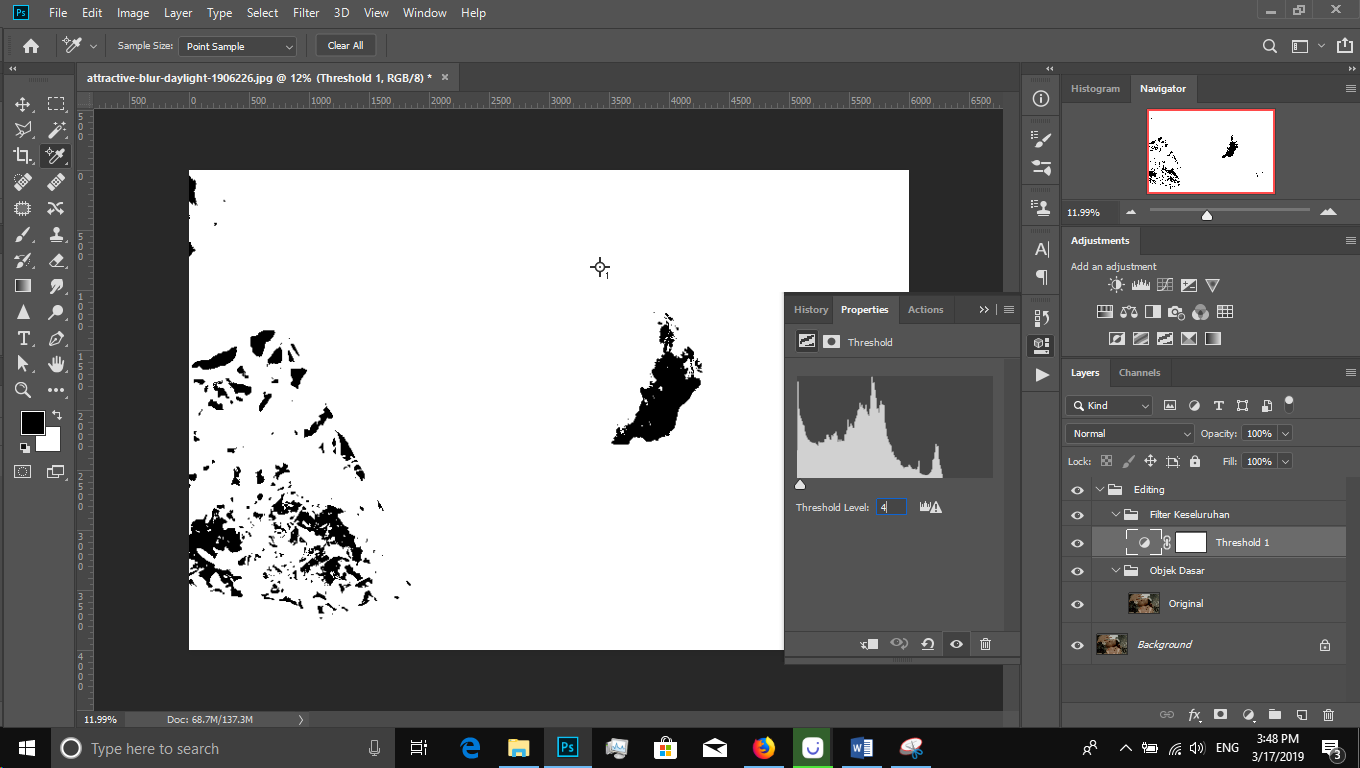Clip the adjustment to the layer below

click(x=869, y=644)
